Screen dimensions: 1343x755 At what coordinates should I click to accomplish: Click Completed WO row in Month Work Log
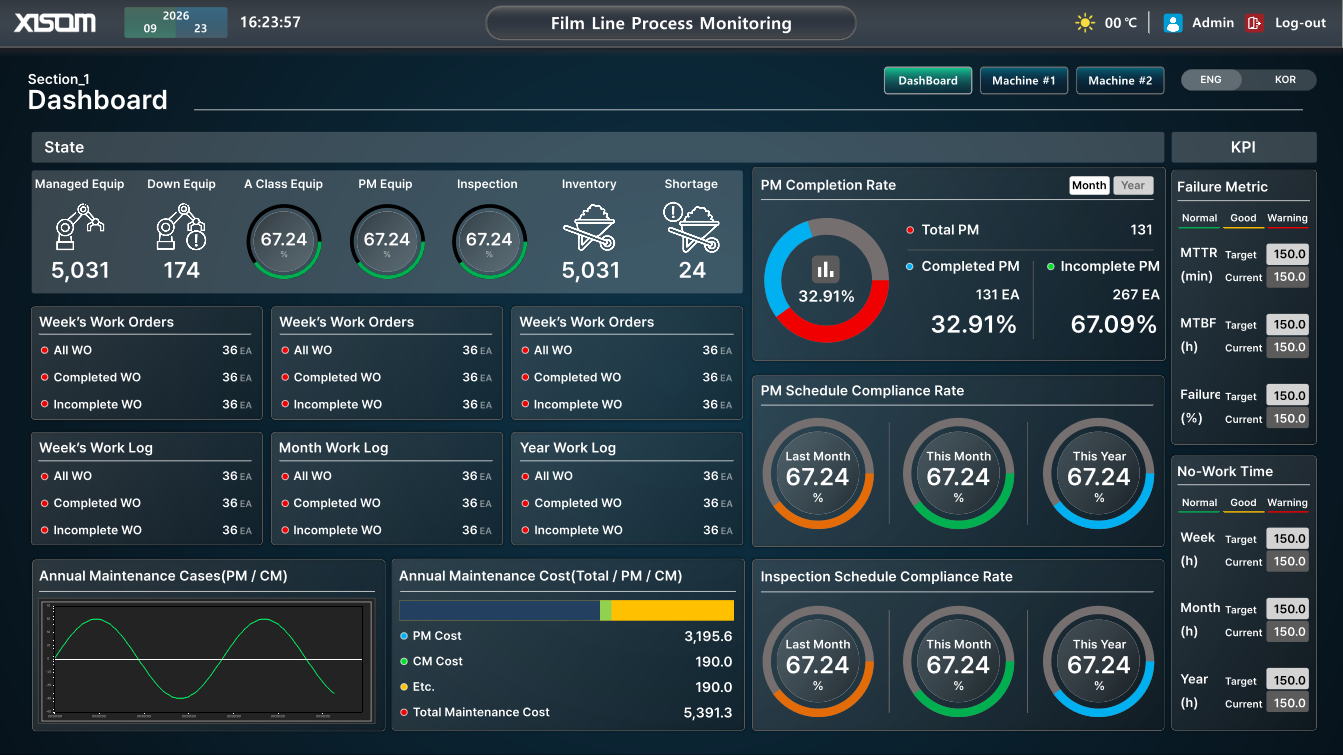tap(386, 503)
